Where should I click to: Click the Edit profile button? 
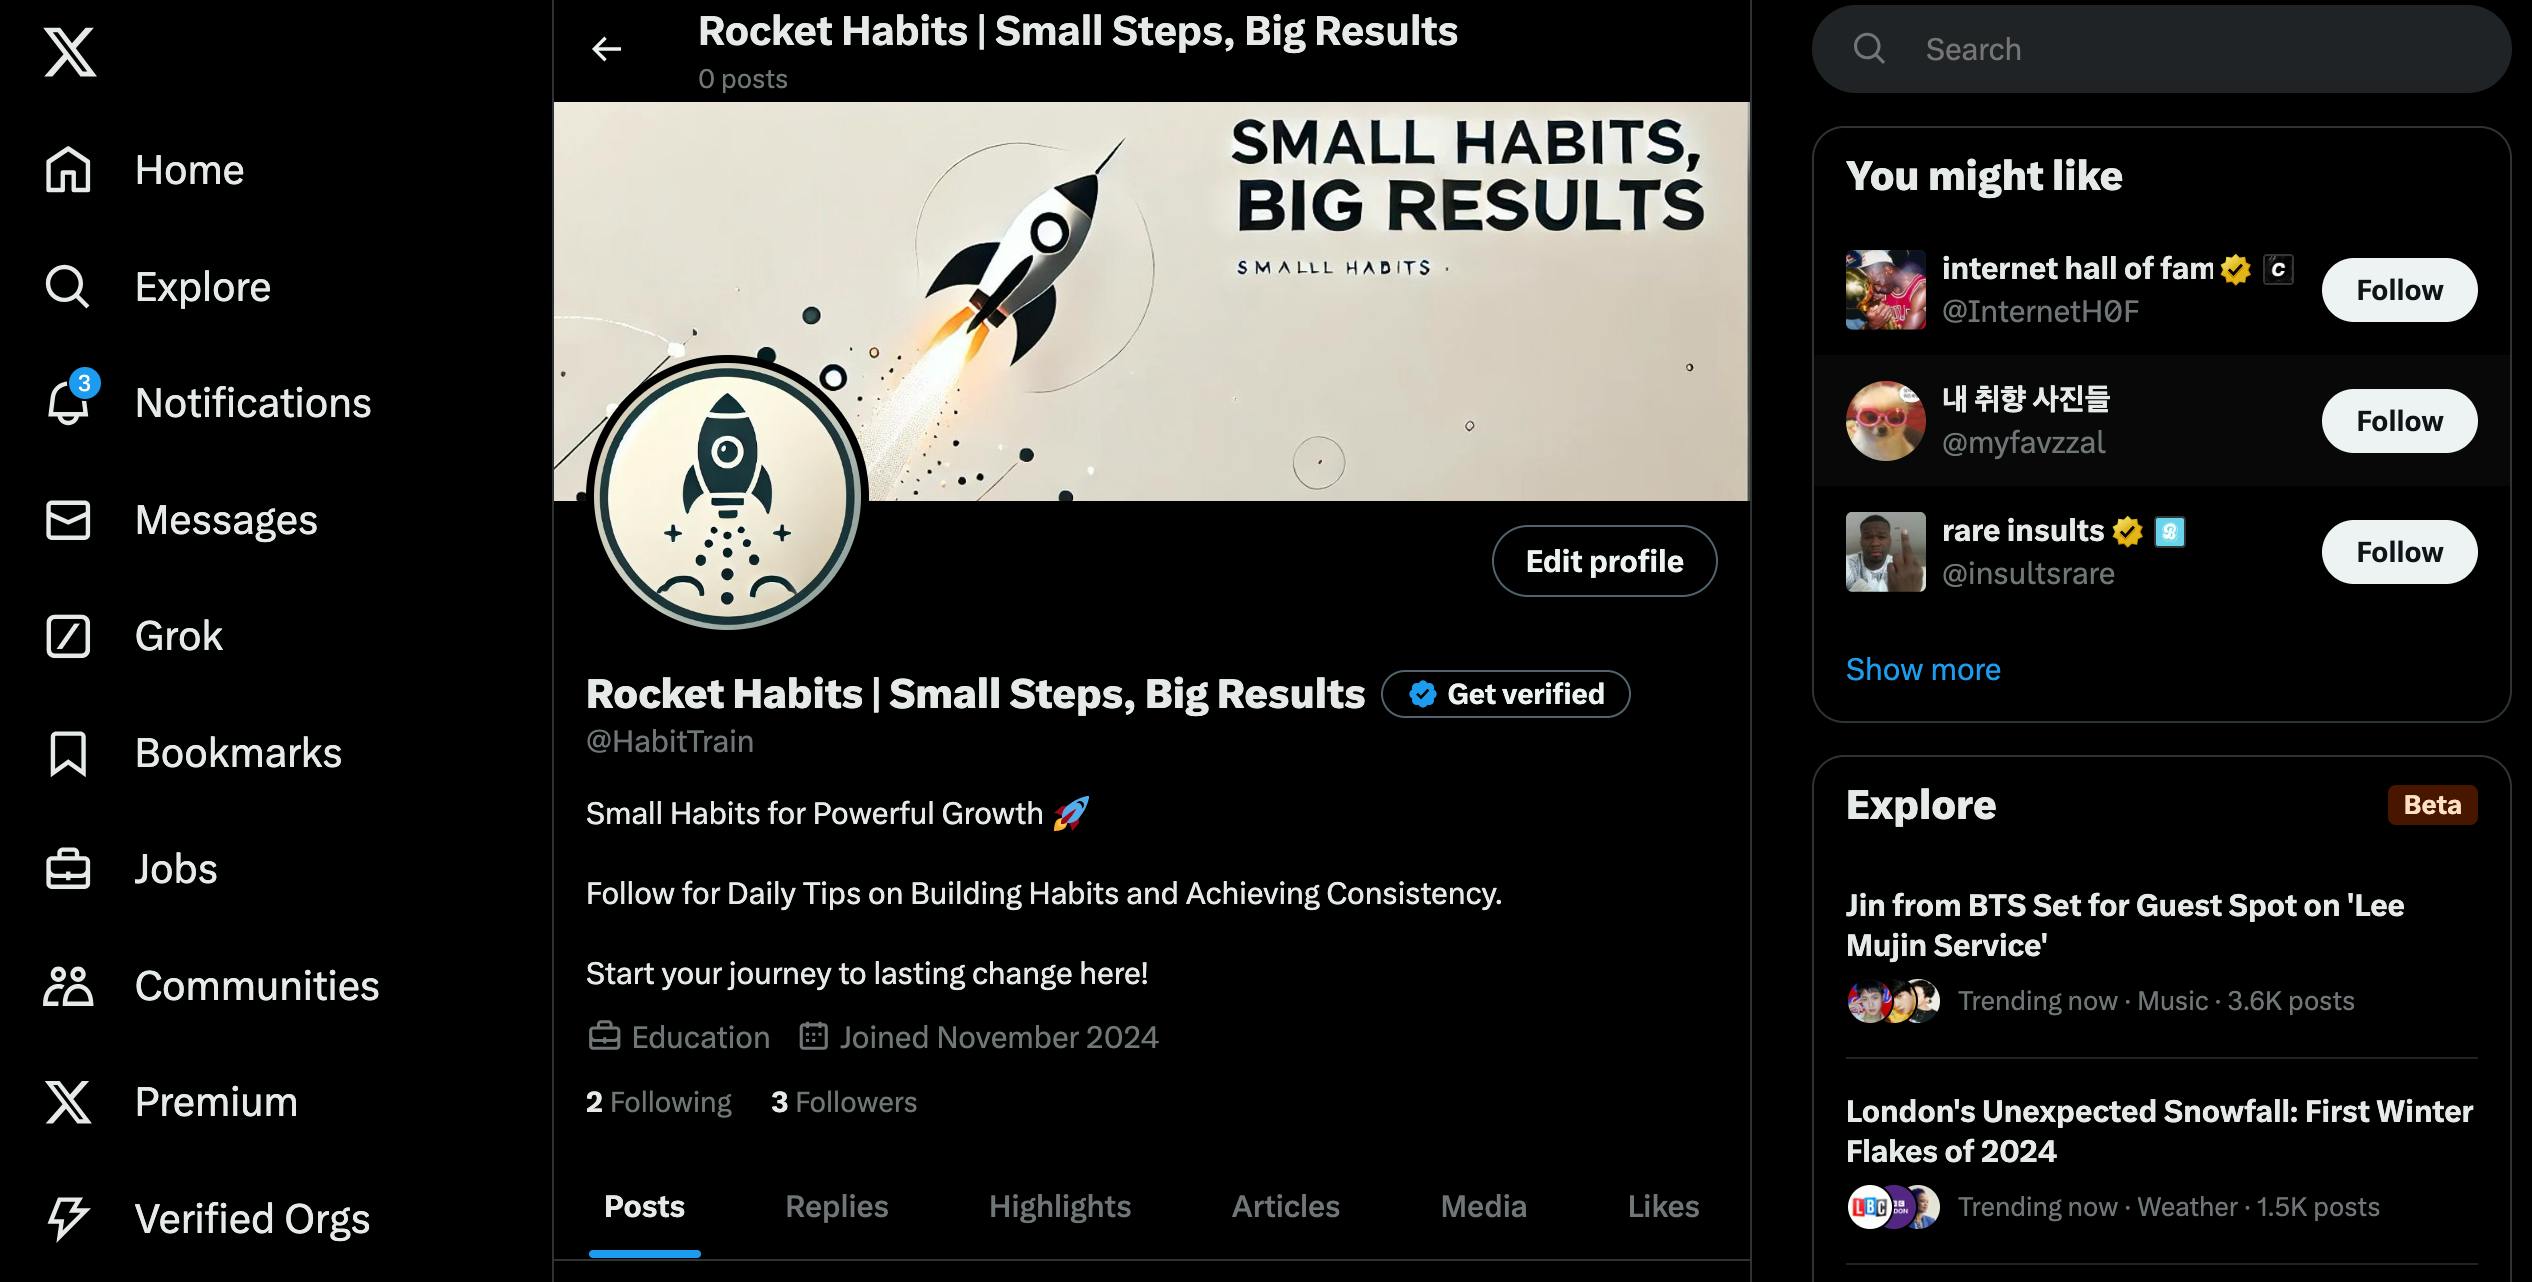(x=1605, y=561)
